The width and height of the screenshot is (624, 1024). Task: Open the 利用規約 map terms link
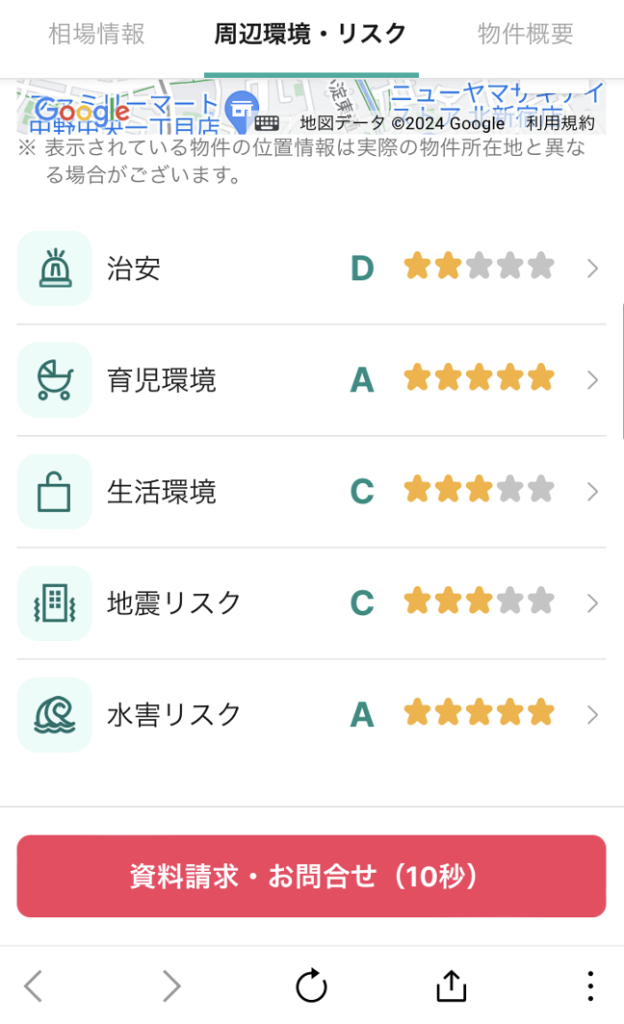pos(560,123)
